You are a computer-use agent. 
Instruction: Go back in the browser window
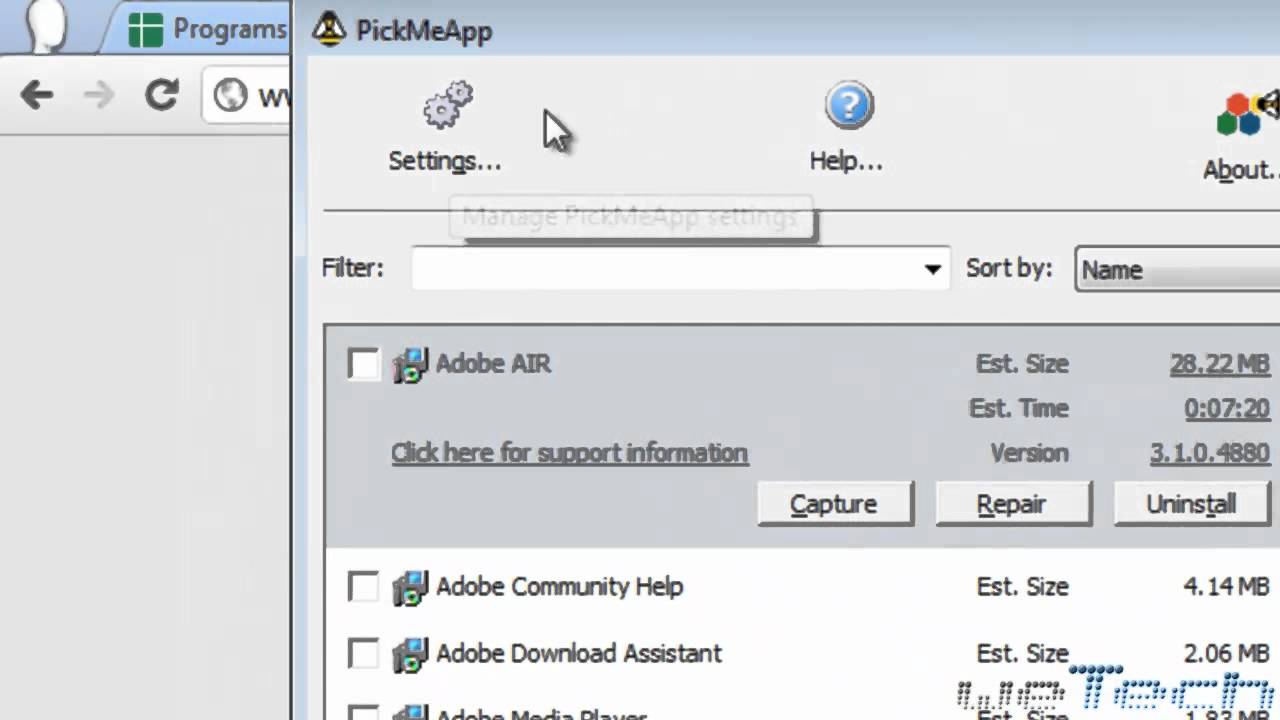pyautogui.click(x=37, y=95)
